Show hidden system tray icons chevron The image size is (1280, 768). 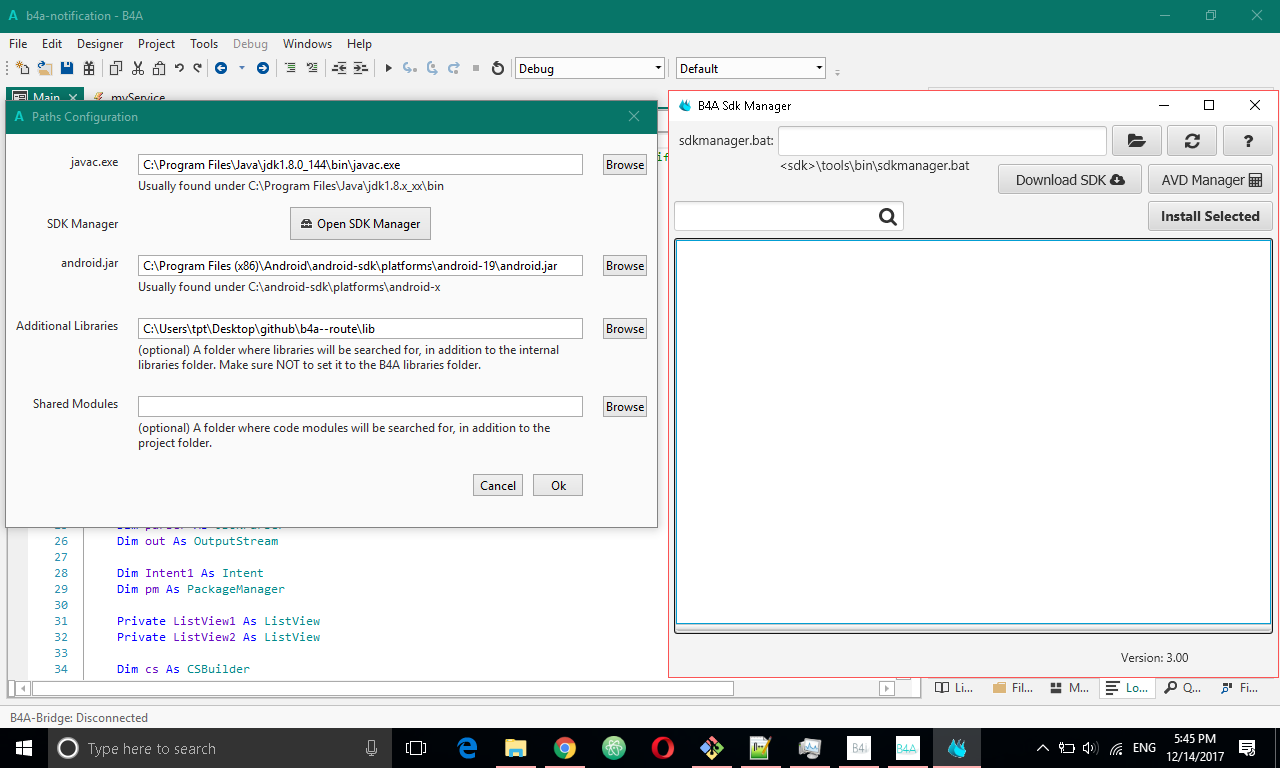pos(1043,748)
